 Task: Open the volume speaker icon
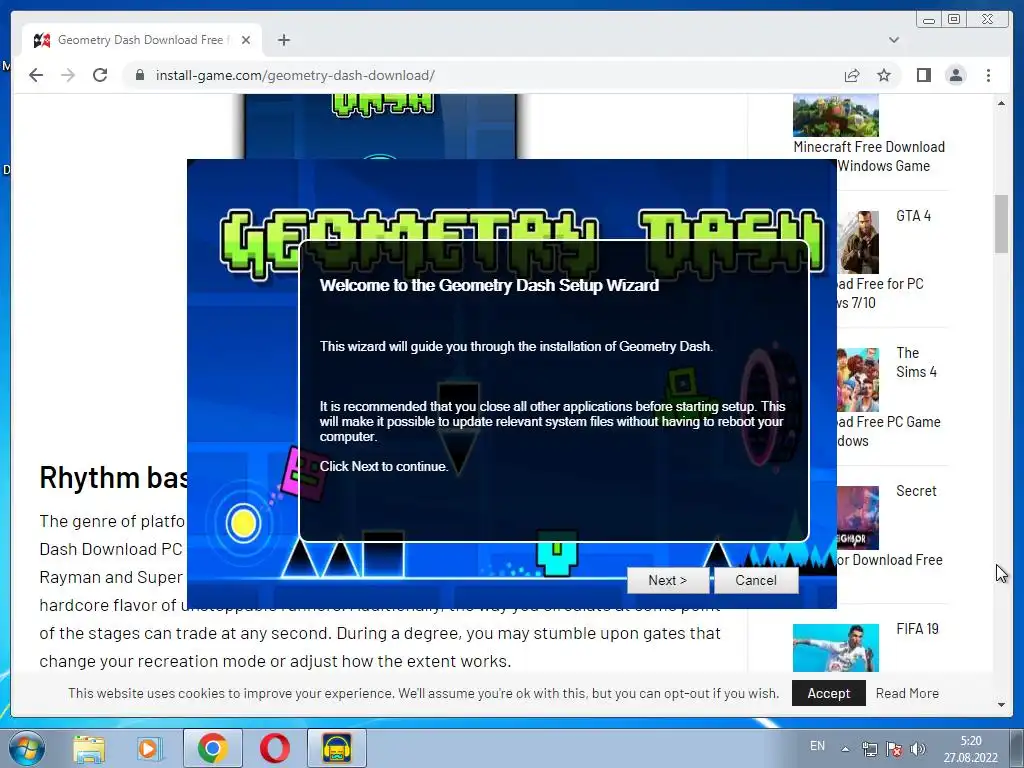pyautogui.click(x=918, y=749)
